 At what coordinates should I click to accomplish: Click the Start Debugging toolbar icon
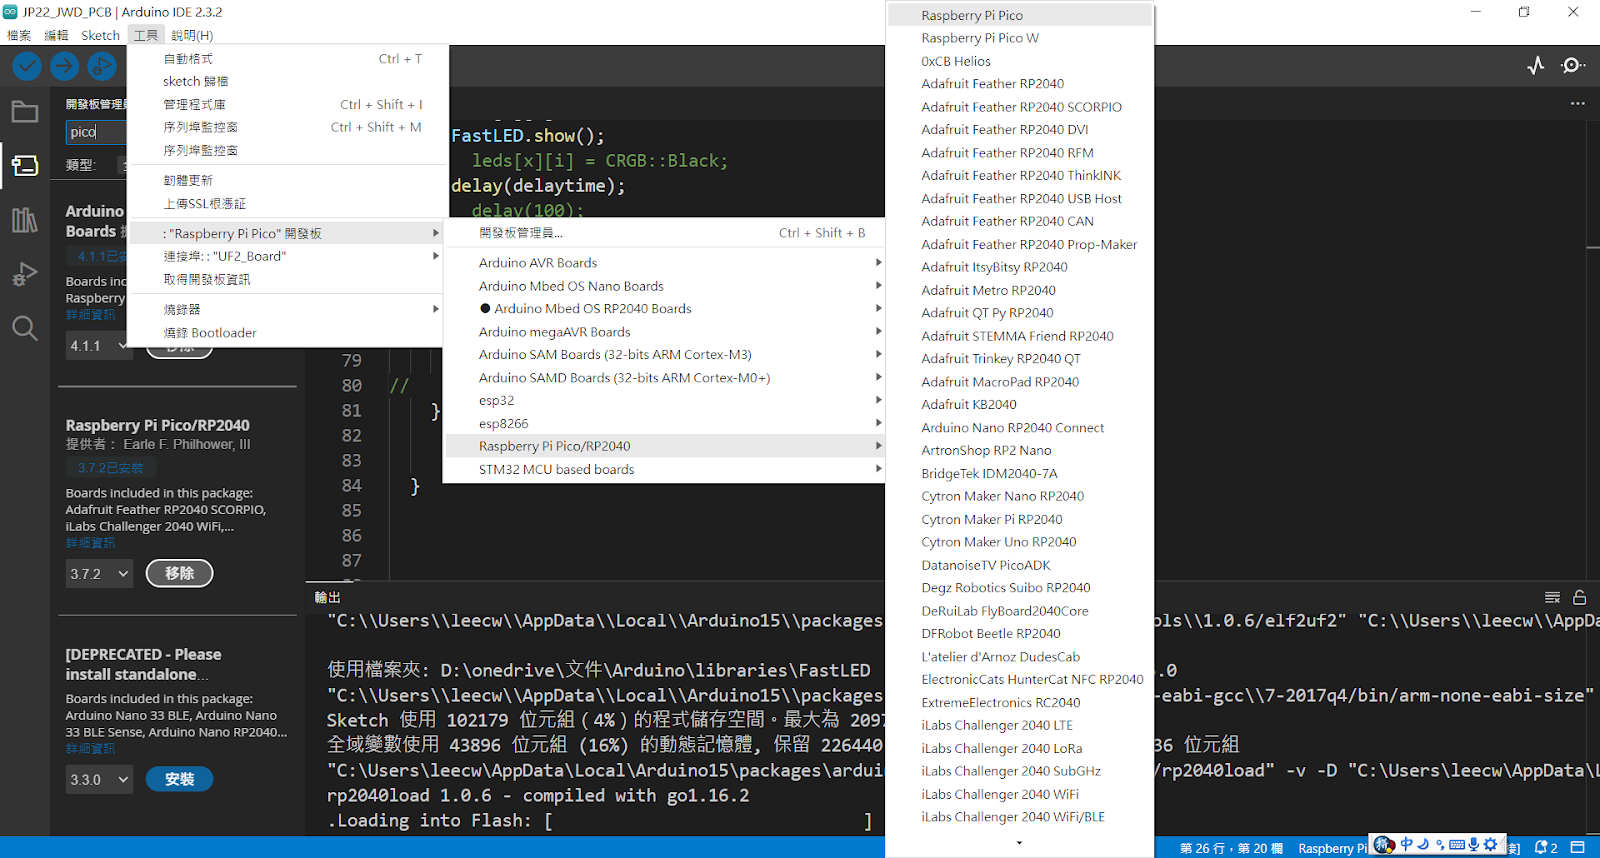click(x=102, y=66)
